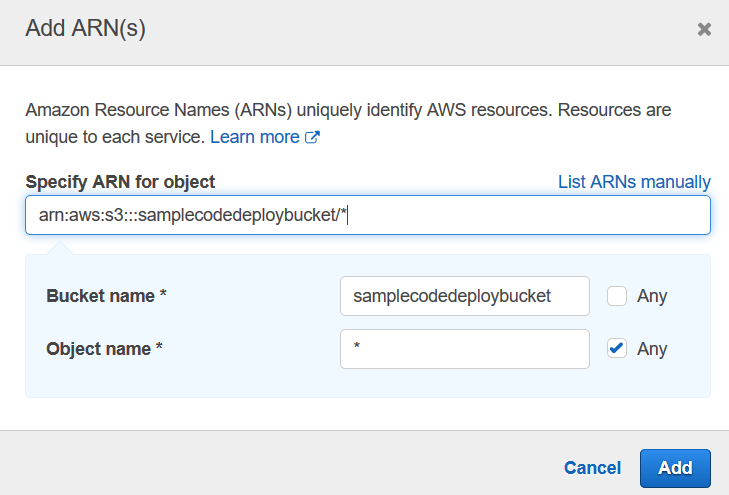Screen dimensions: 729x495
Task: Click the asterisk in the Object name box
Action: click(x=357, y=346)
